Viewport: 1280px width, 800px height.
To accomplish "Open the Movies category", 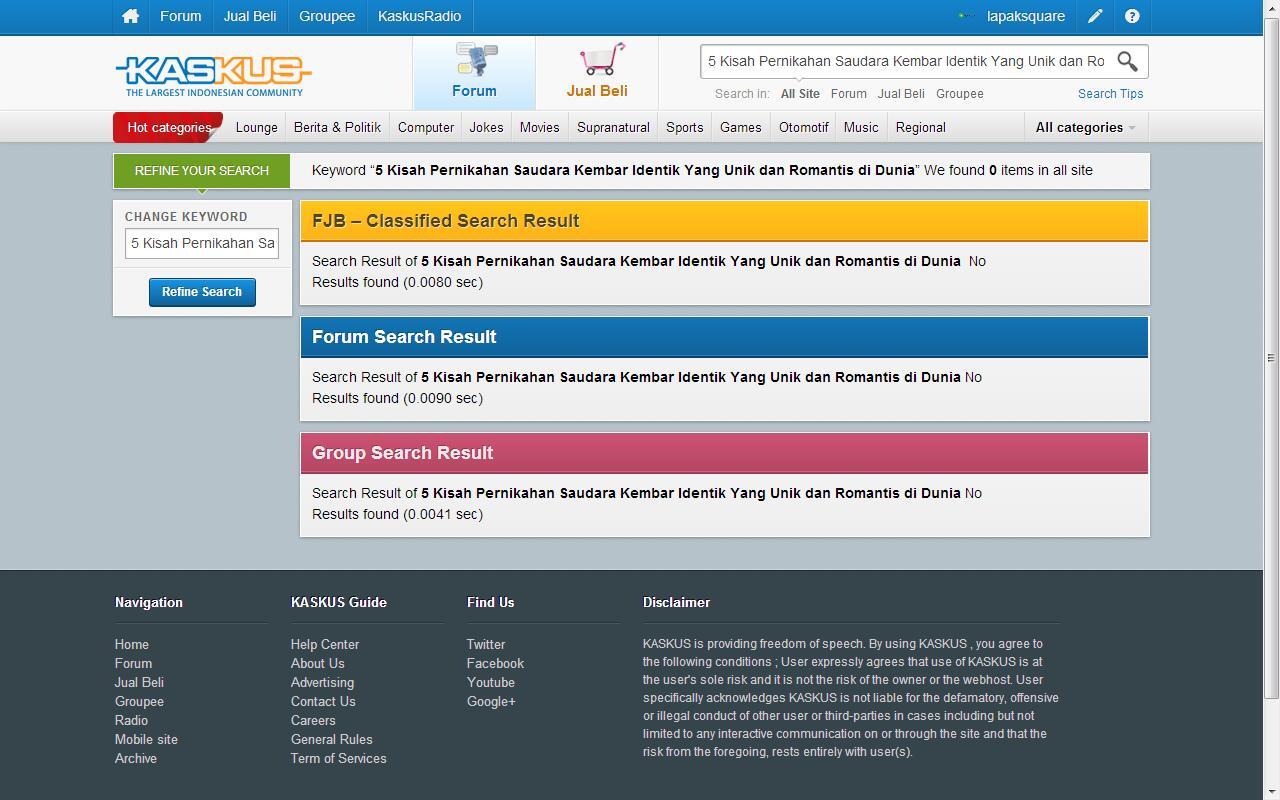I will [x=539, y=127].
